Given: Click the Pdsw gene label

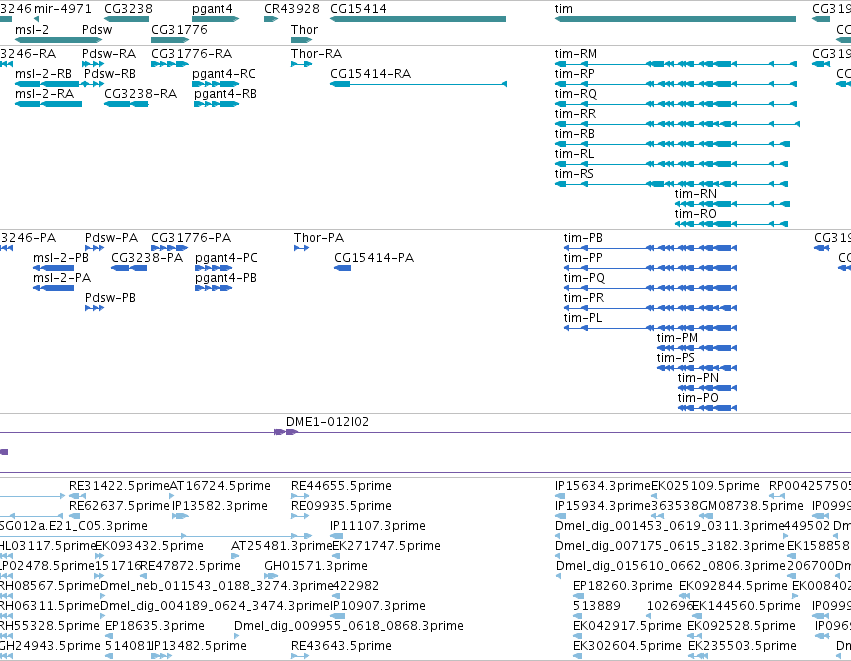Looking at the screenshot, I should pos(97,29).
